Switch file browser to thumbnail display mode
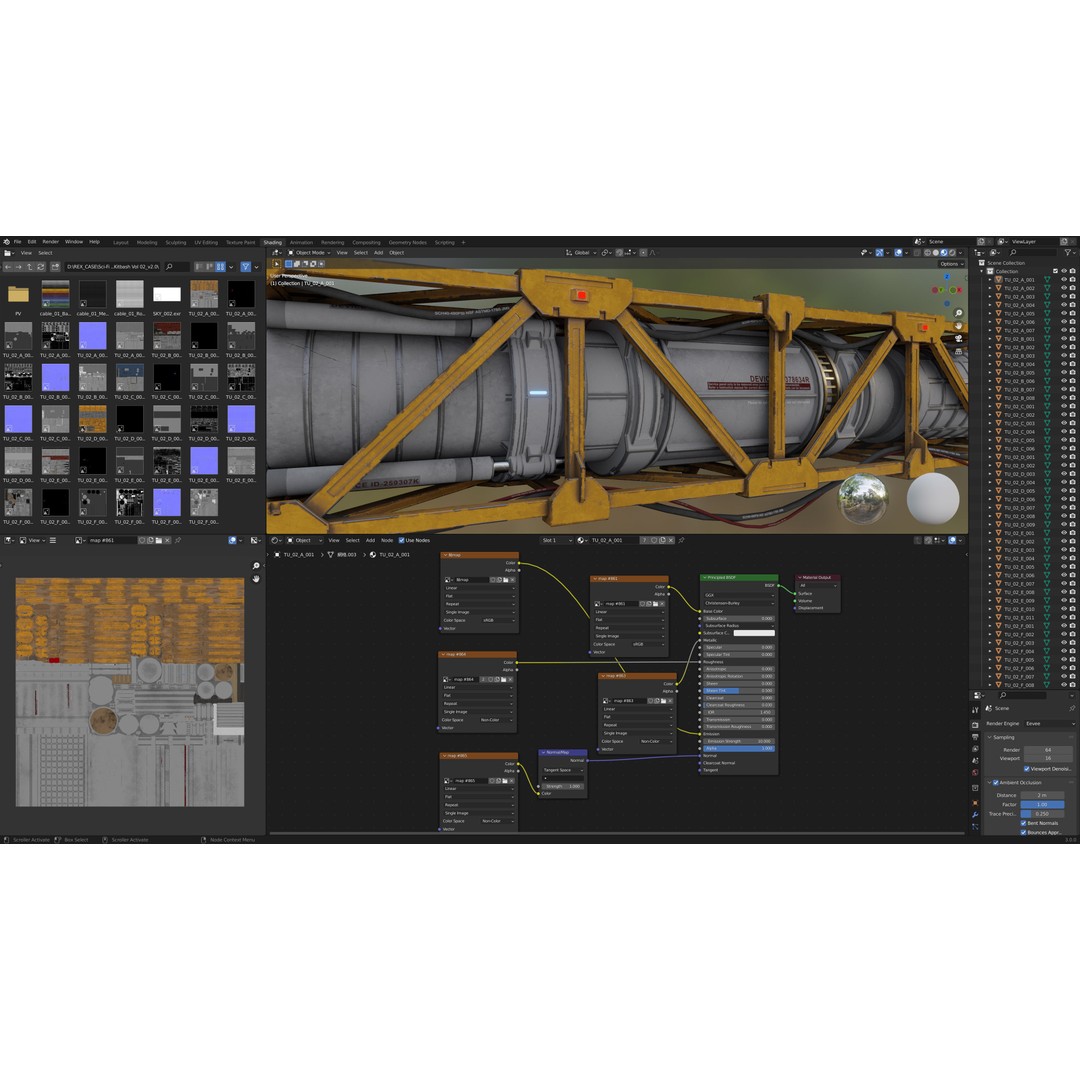This screenshot has width=1080, height=1080. coord(220,267)
